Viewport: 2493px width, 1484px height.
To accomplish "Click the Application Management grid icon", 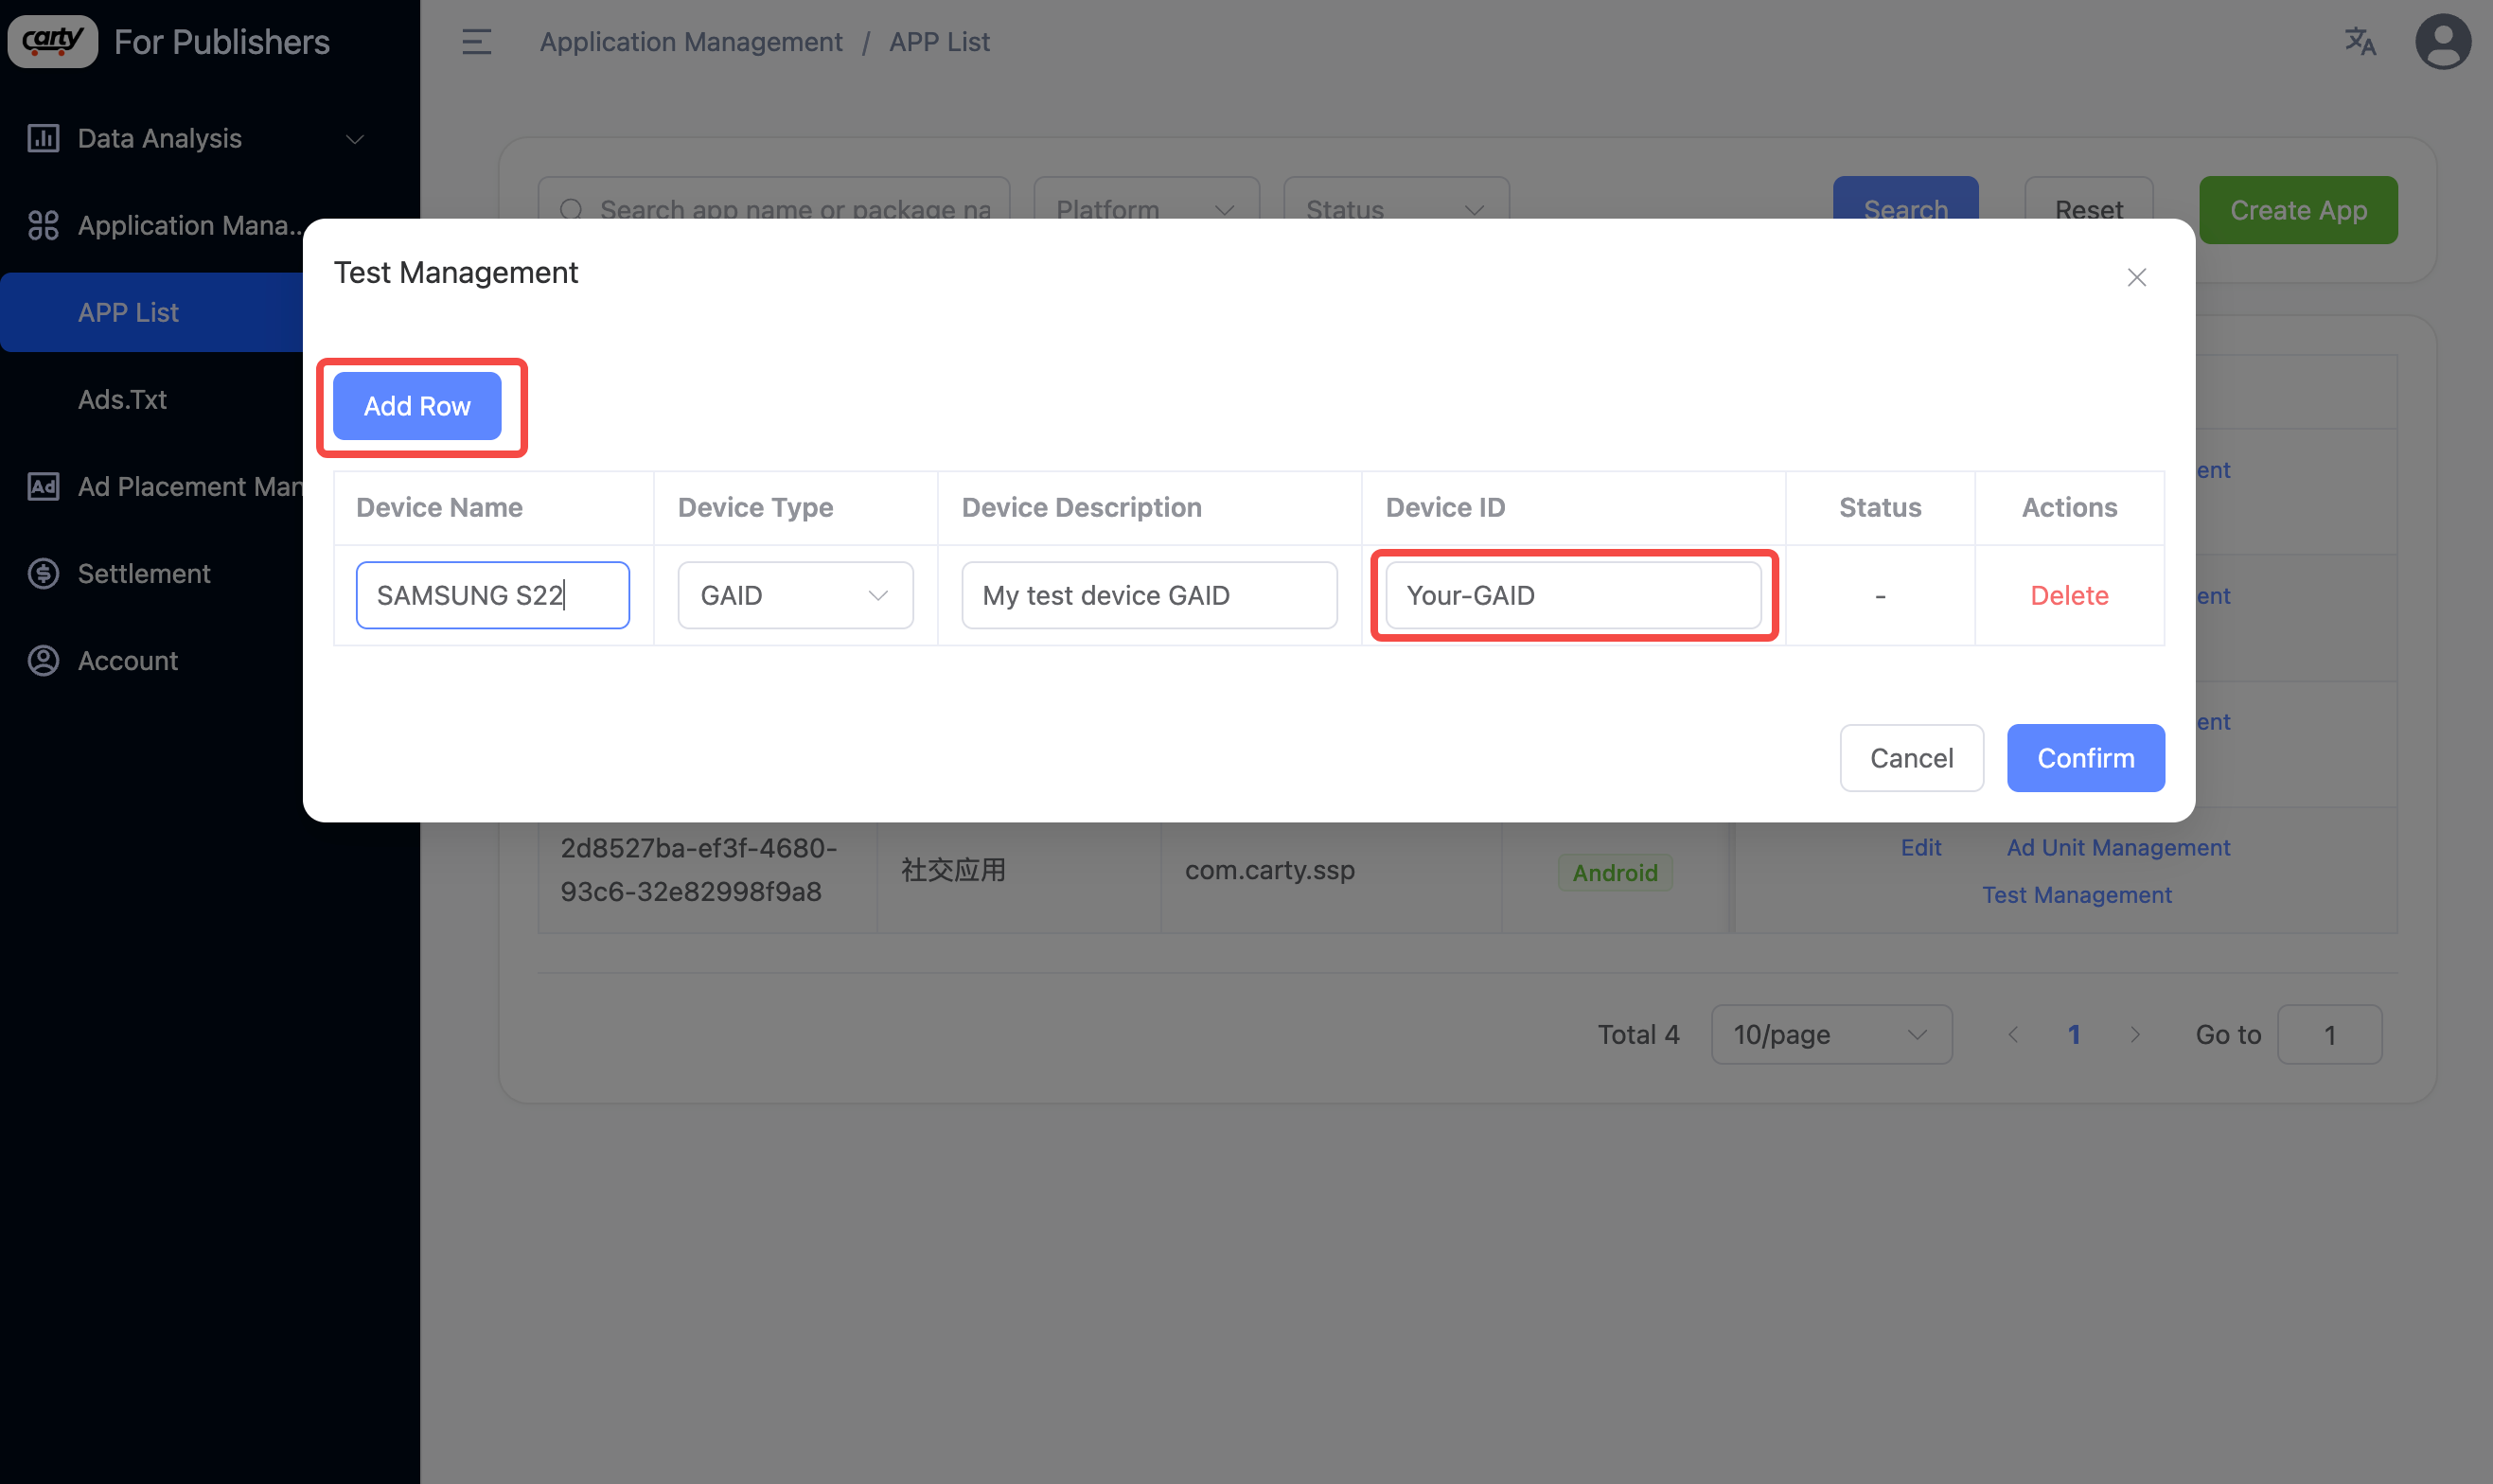I will click(43, 225).
